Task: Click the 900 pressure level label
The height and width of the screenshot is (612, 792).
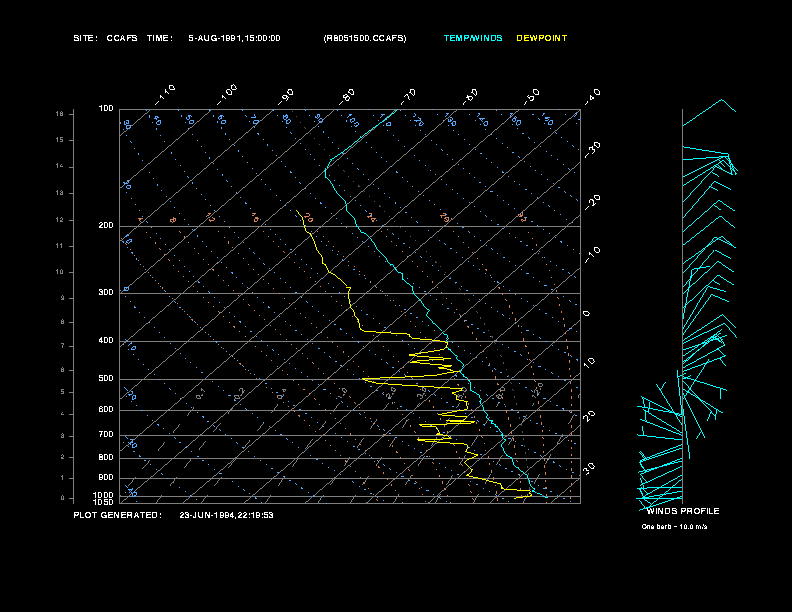Action: (106, 478)
